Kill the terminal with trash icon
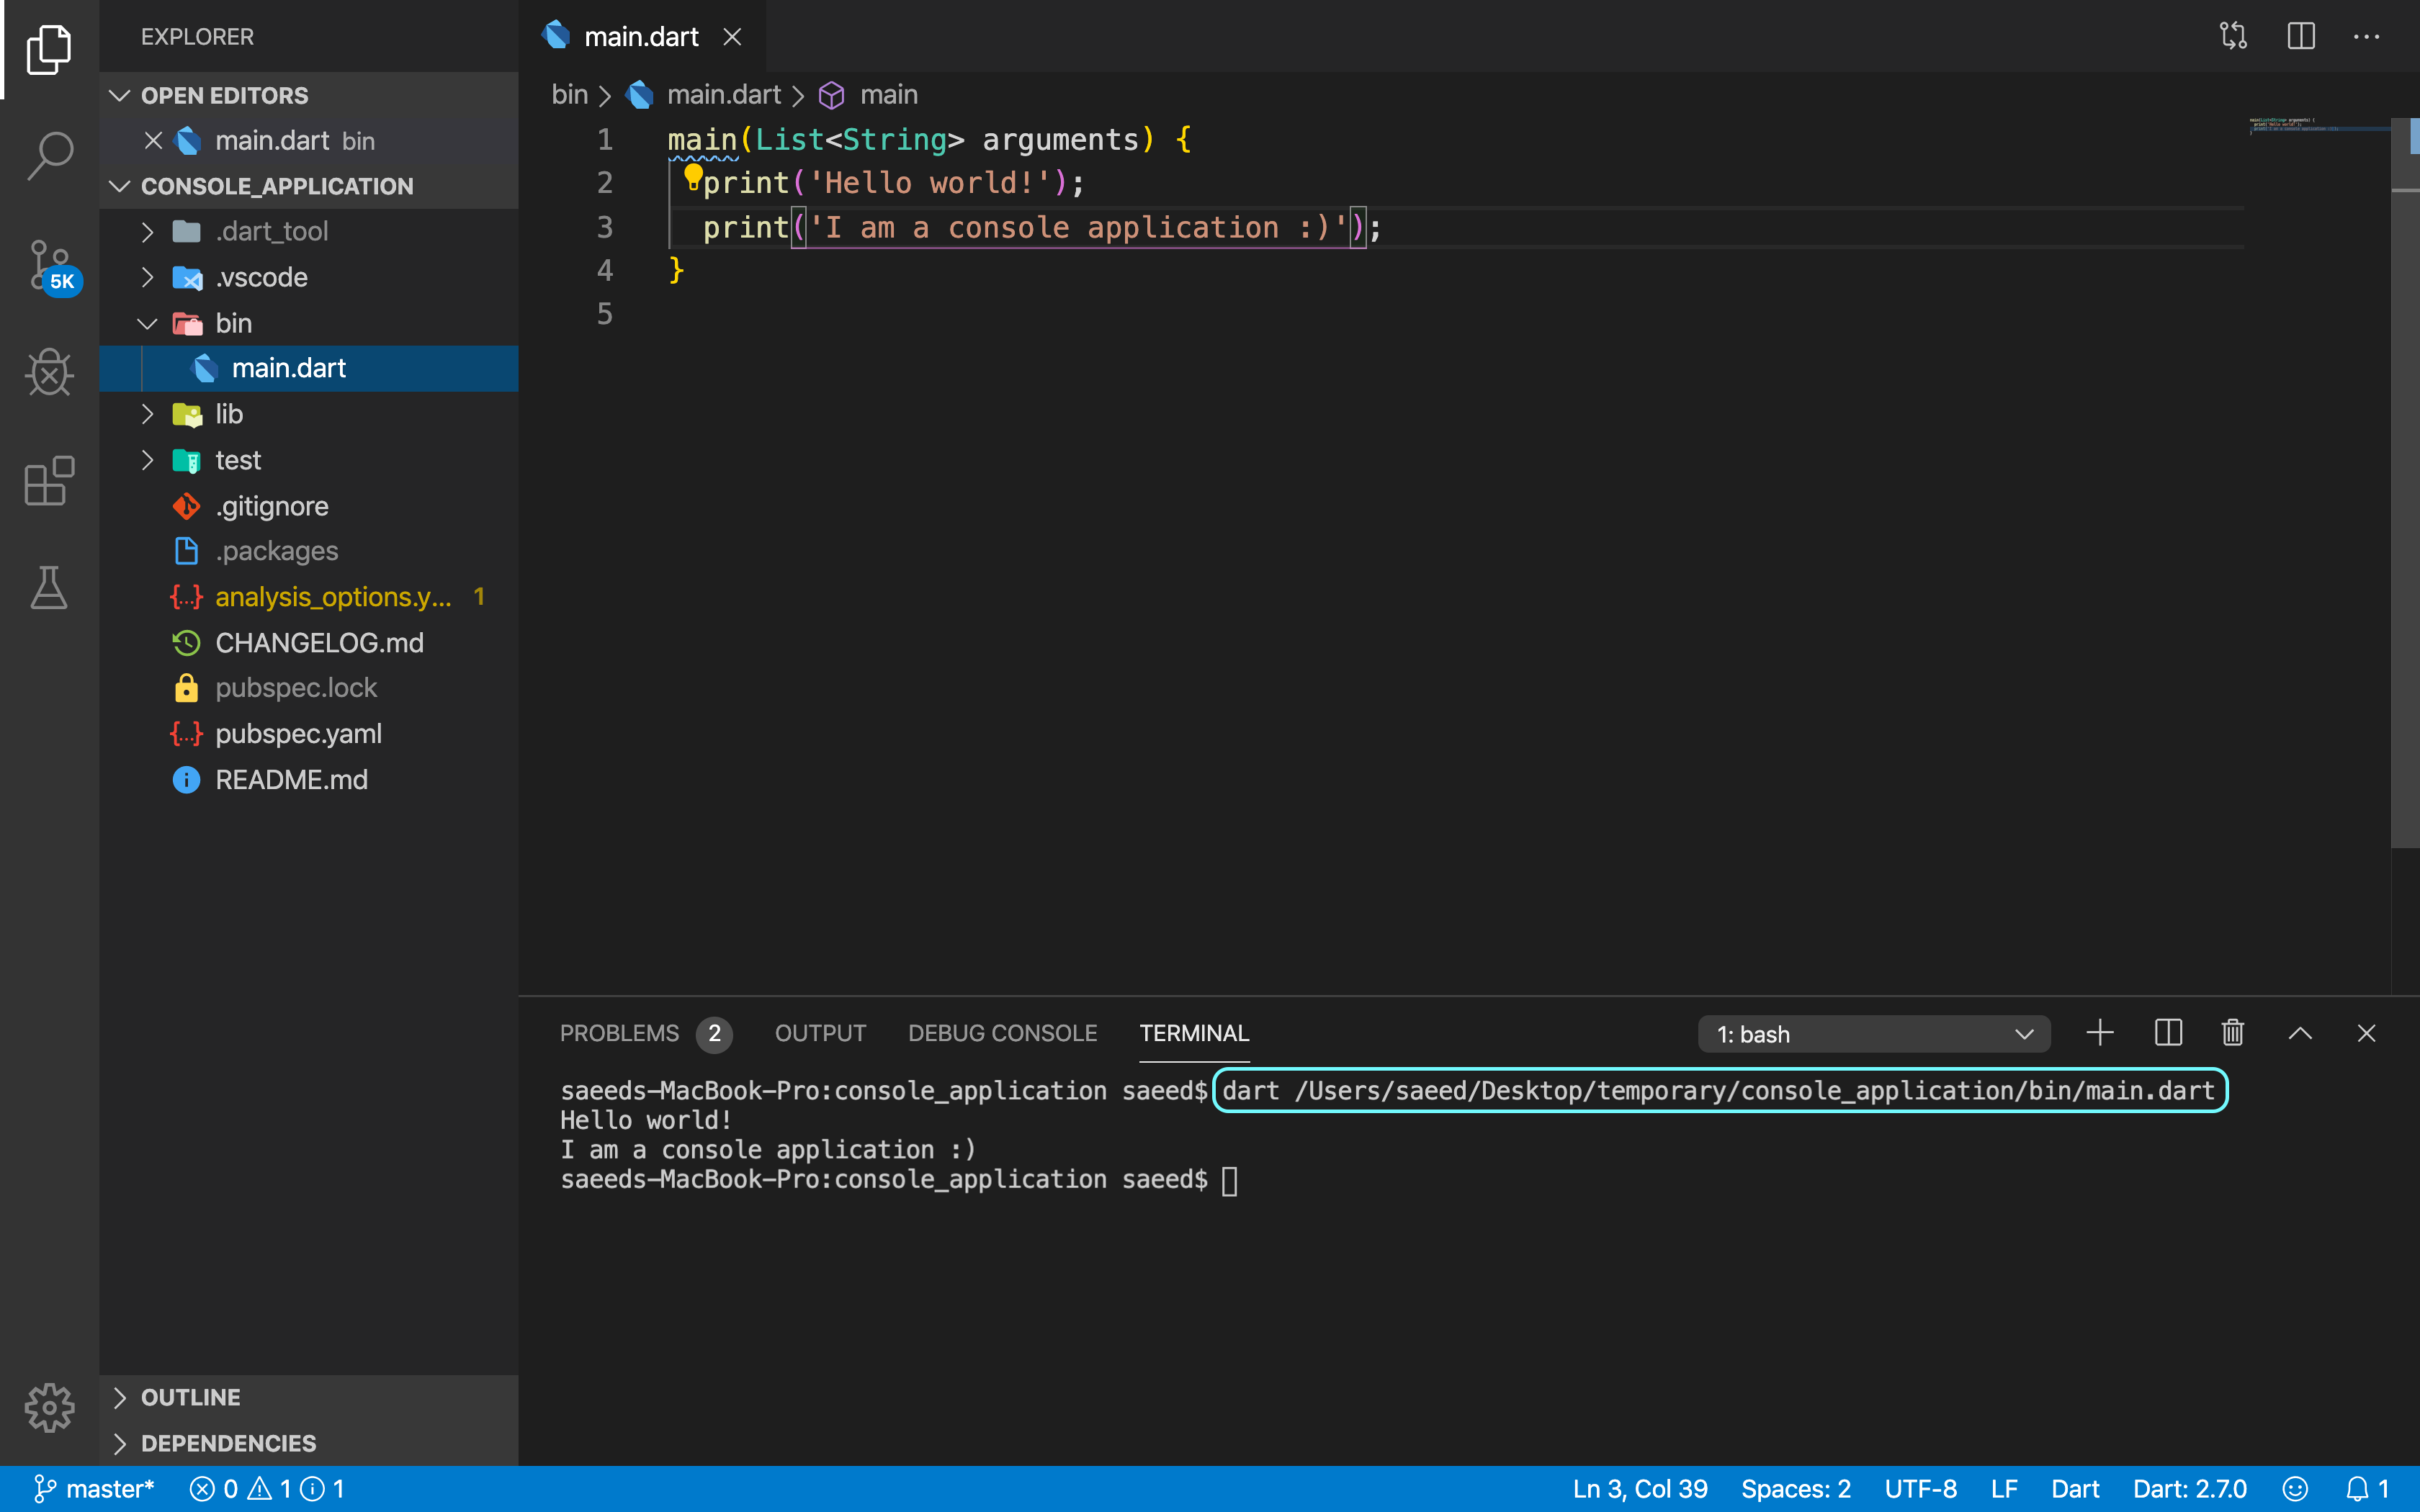The image size is (2420, 1512). coord(2232,1033)
